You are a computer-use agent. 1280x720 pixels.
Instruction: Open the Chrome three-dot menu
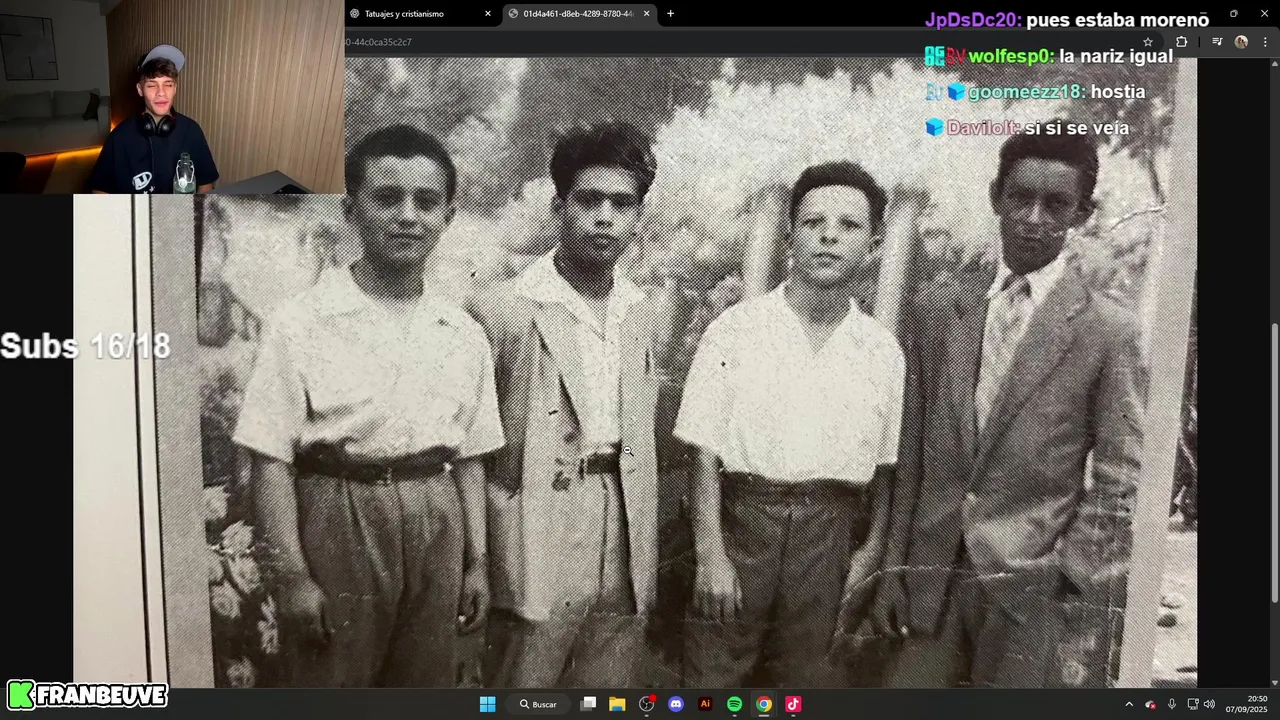[x=1265, y=42]
